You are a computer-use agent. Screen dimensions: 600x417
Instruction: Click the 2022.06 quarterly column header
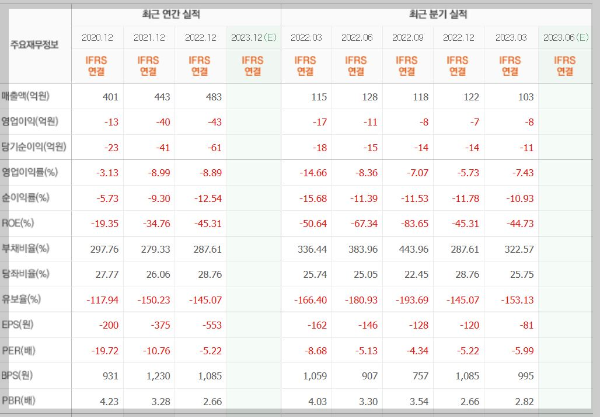(357, 37)
